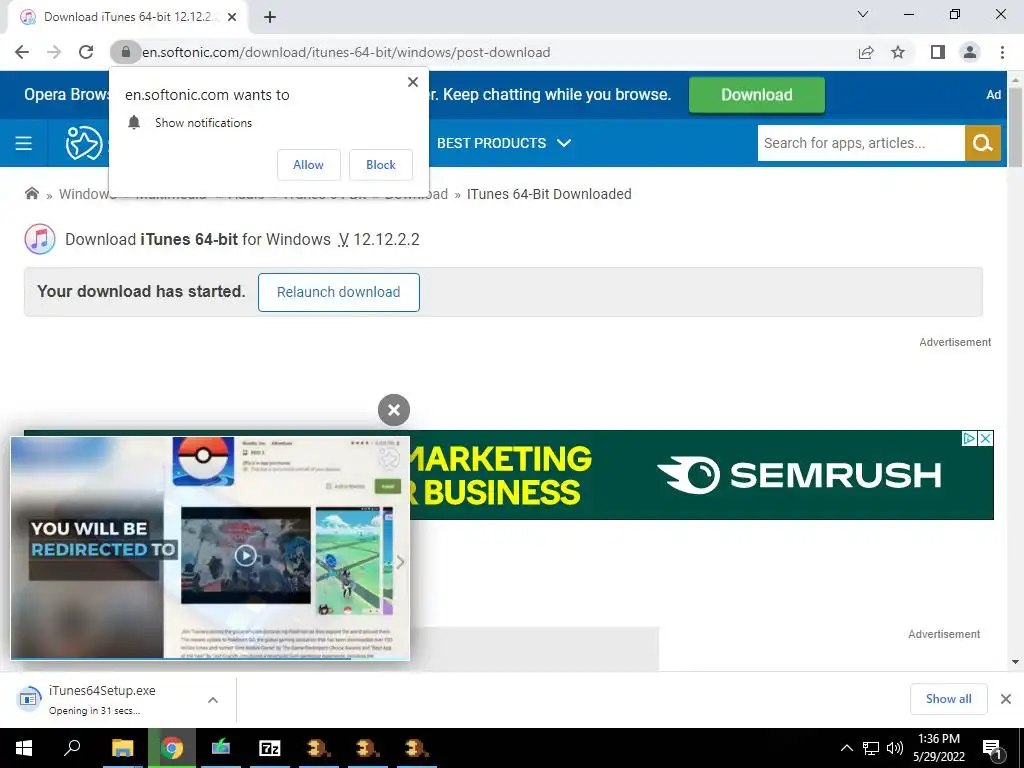Open File Explorer from taskbar
Screen dimensions: 1024x768
click(122, 748)
